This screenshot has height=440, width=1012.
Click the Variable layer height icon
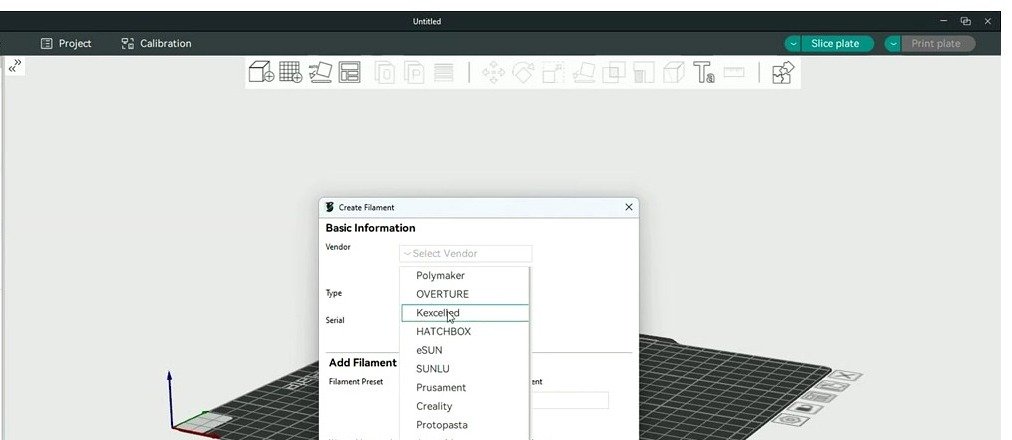point(443,72)
